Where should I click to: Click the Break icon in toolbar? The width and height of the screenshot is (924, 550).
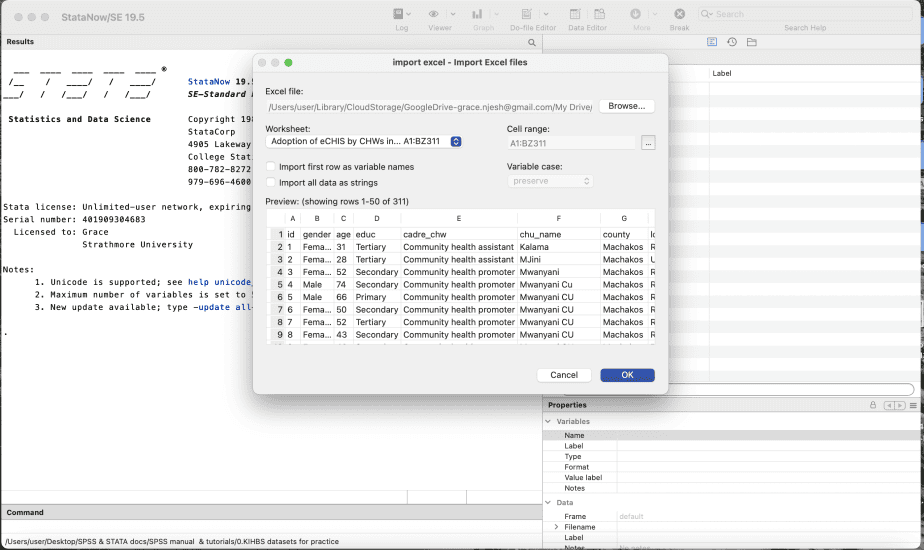(679, 15)
